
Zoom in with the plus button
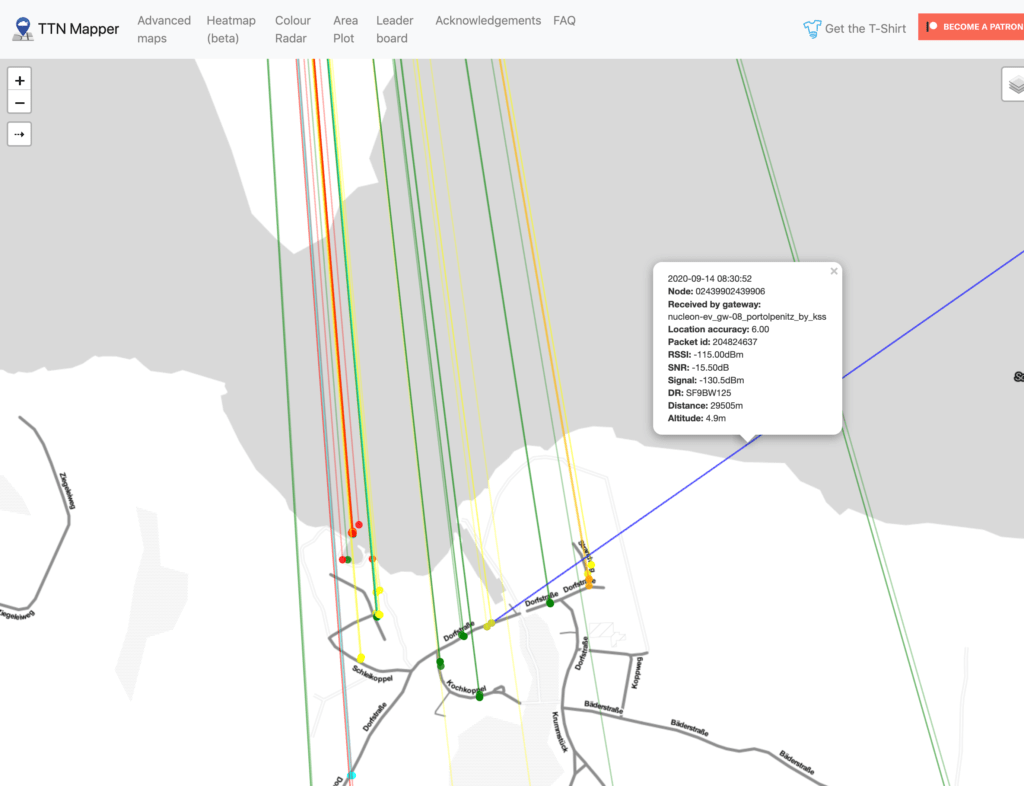tap(20, 80)
